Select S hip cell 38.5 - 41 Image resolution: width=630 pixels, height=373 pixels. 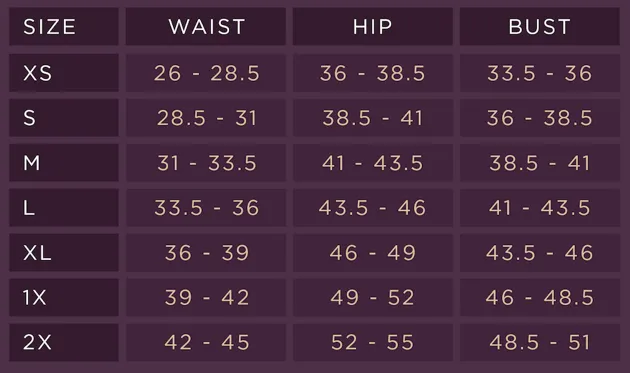point(372,118)
